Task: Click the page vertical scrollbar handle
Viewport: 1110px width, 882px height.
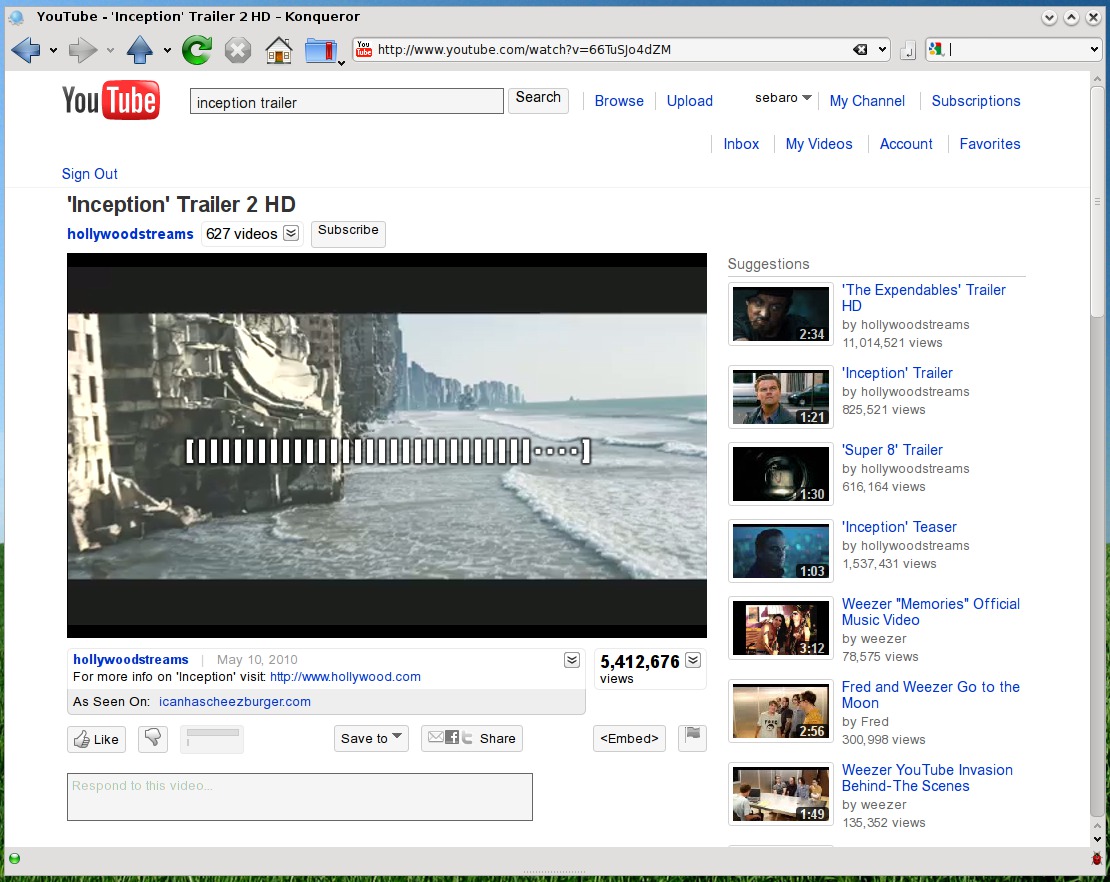Action: pyautogui.click(x=1097, y=202)
